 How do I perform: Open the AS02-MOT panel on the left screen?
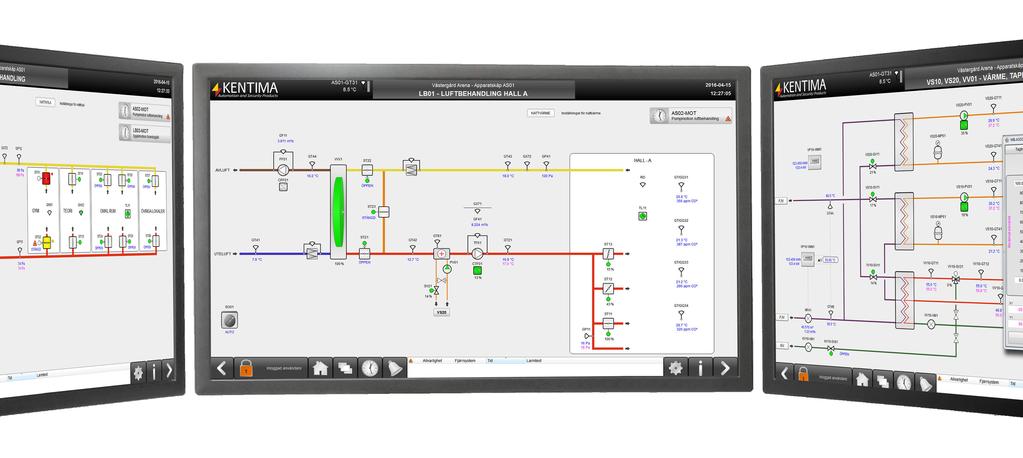point(145,112)
